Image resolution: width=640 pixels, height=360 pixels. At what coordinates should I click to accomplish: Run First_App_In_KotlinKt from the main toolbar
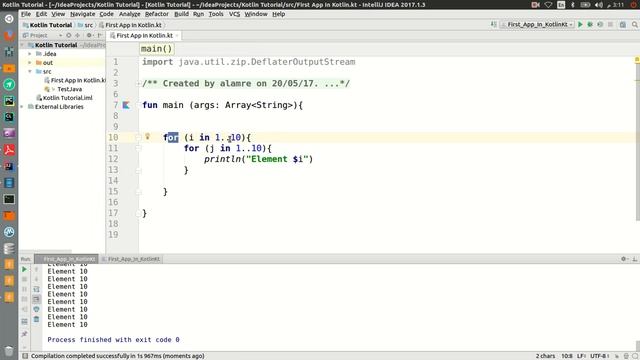(x=580, y=24)
